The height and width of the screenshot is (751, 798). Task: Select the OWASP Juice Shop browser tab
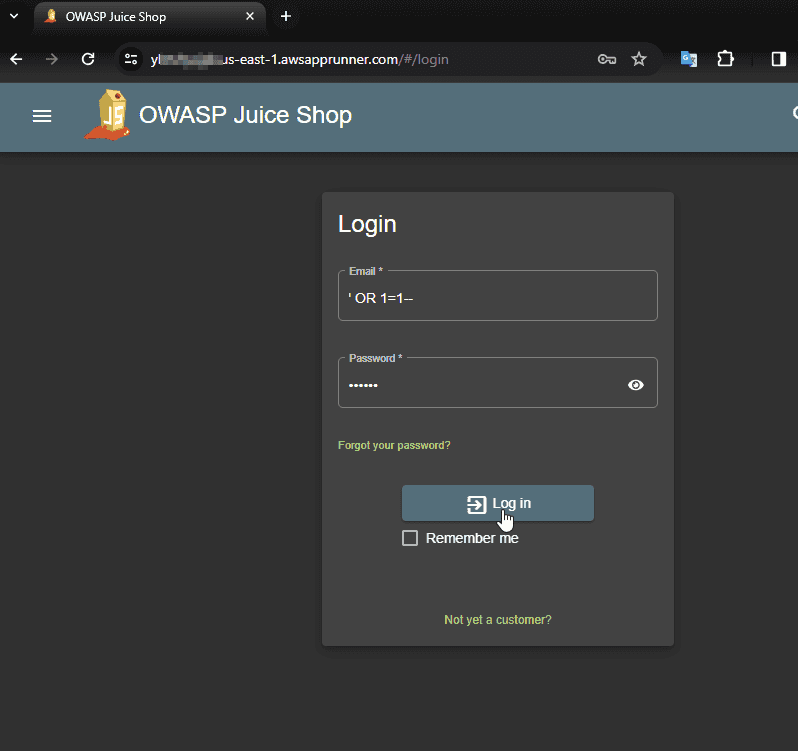[140, 17]
